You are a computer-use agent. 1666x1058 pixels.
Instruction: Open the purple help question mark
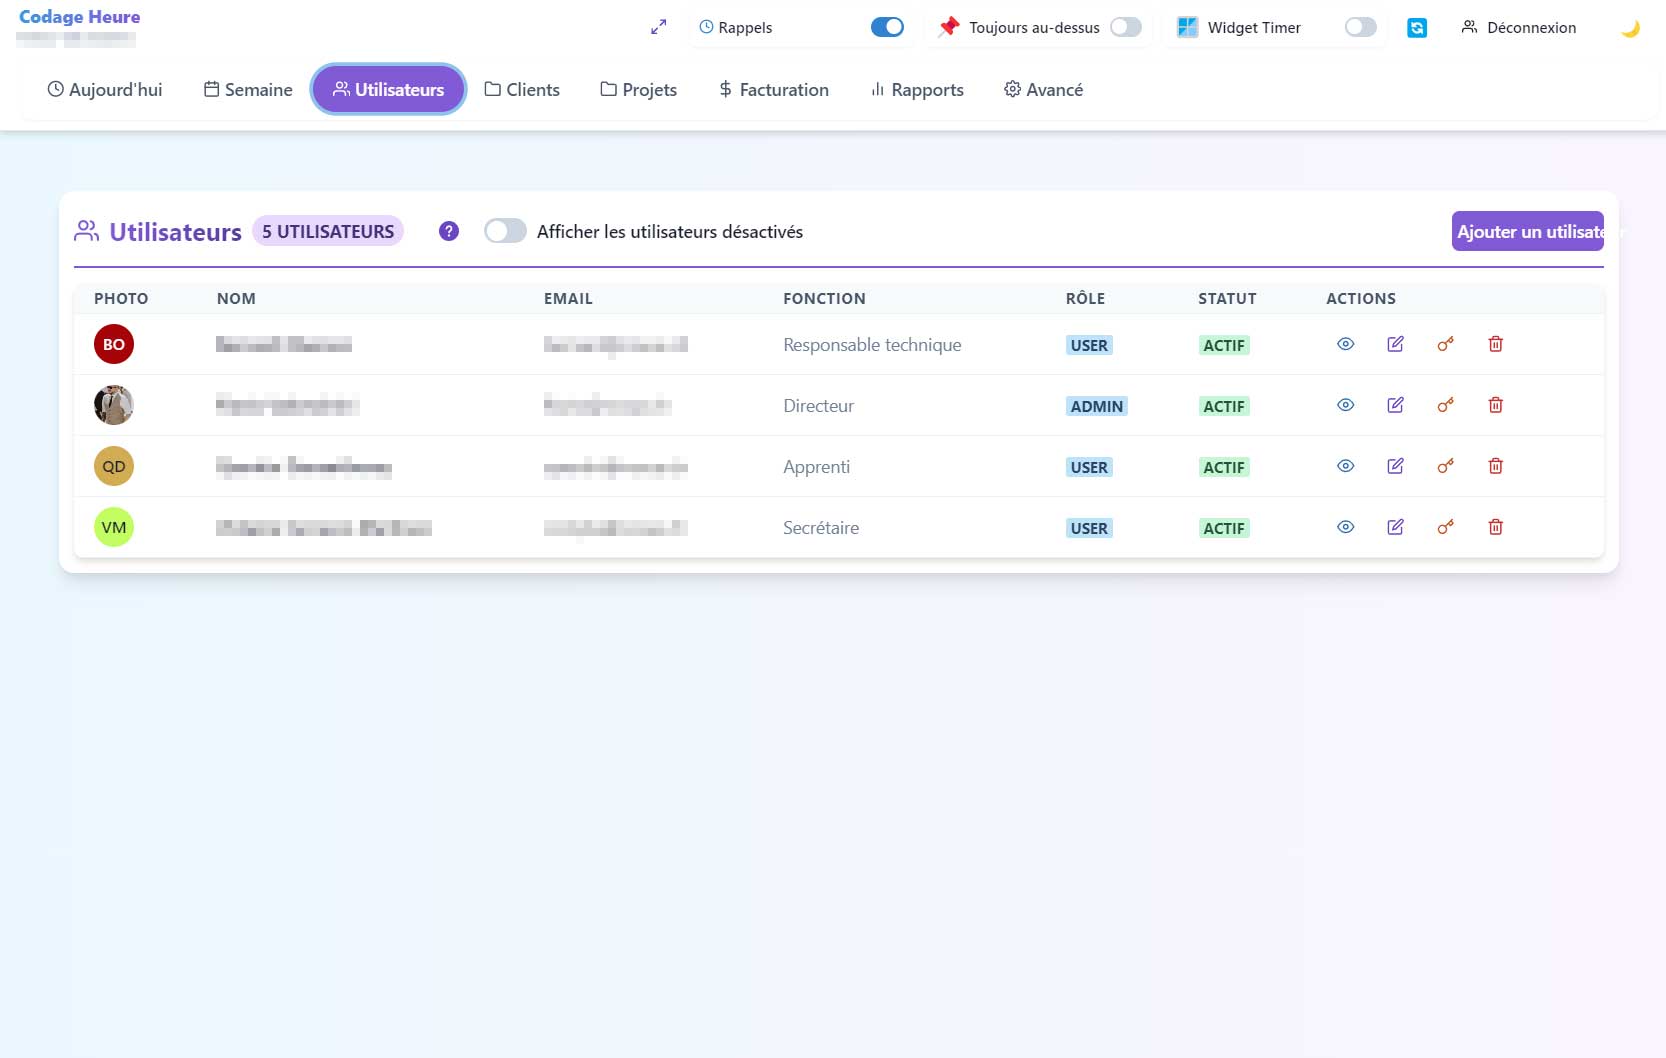[x=449, y=231]
